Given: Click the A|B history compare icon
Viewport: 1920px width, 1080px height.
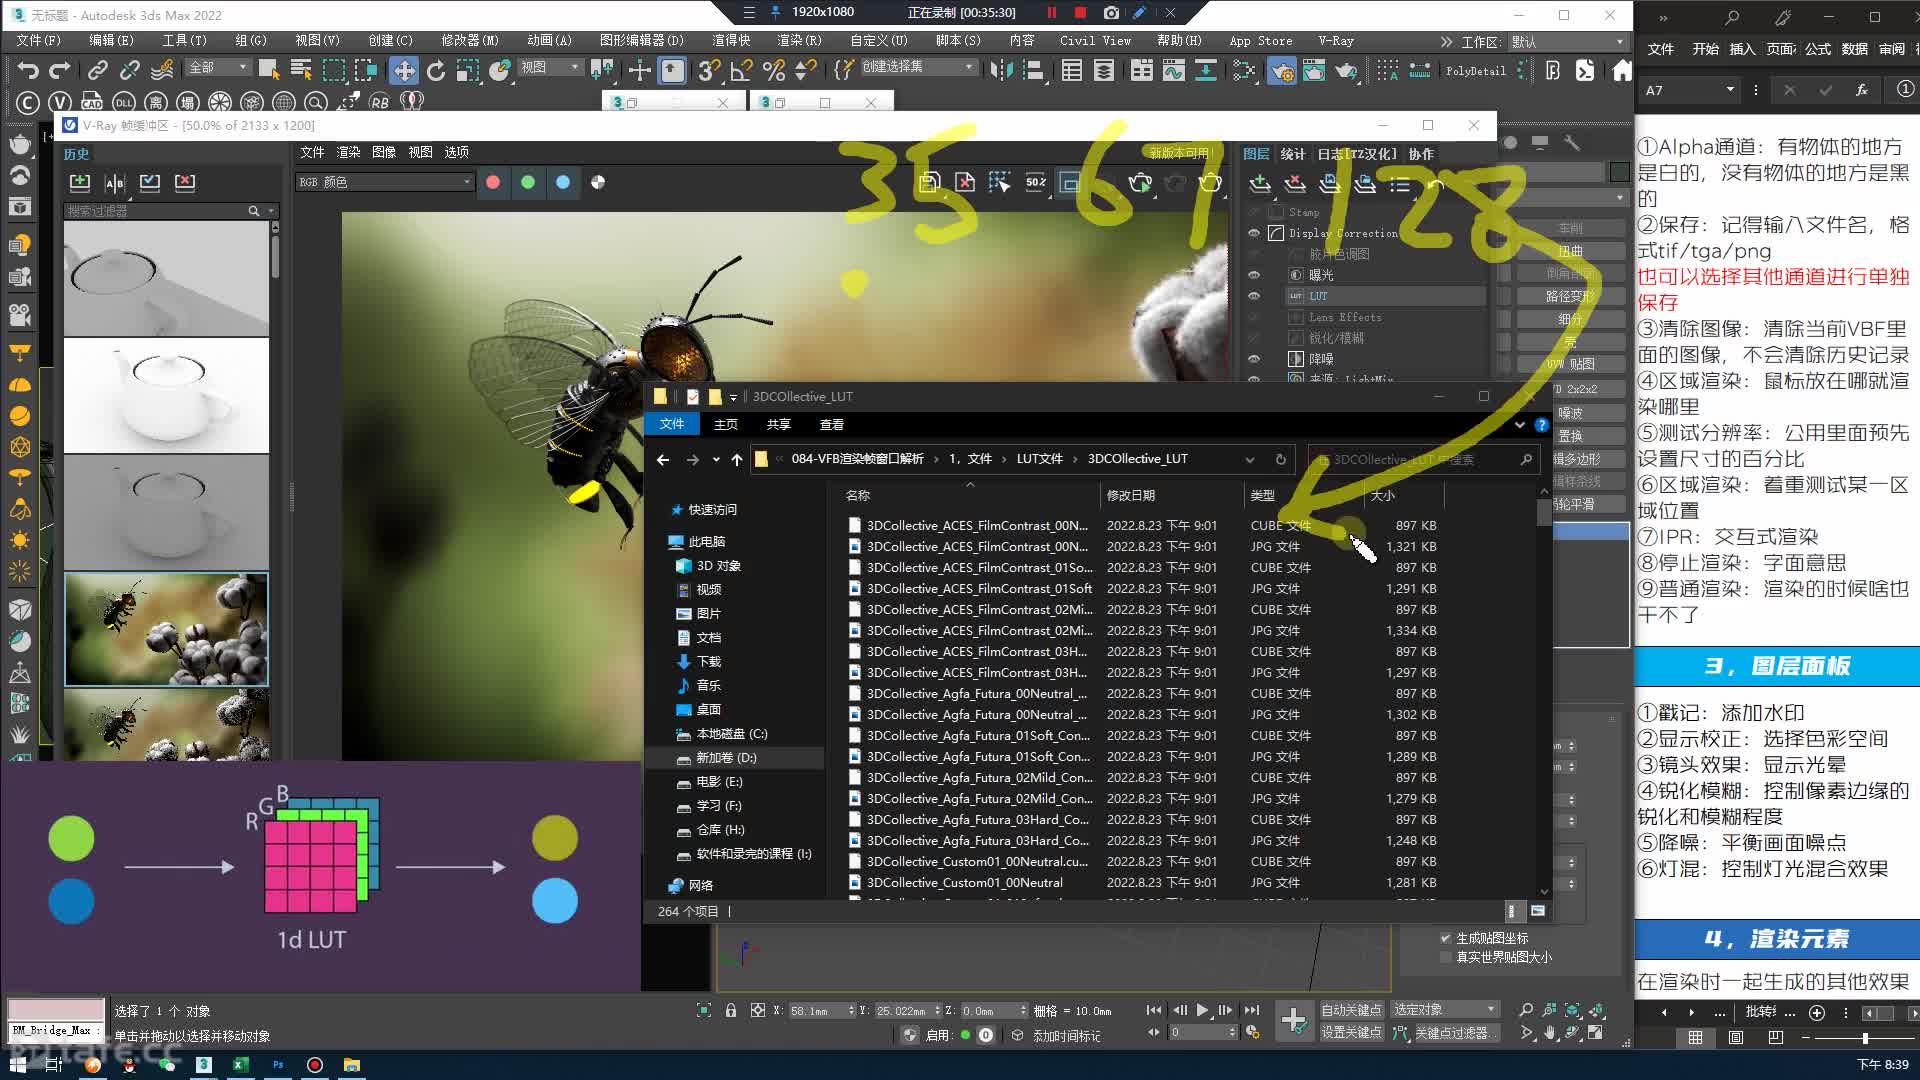Looking at the screenshot, I should 115,182.
